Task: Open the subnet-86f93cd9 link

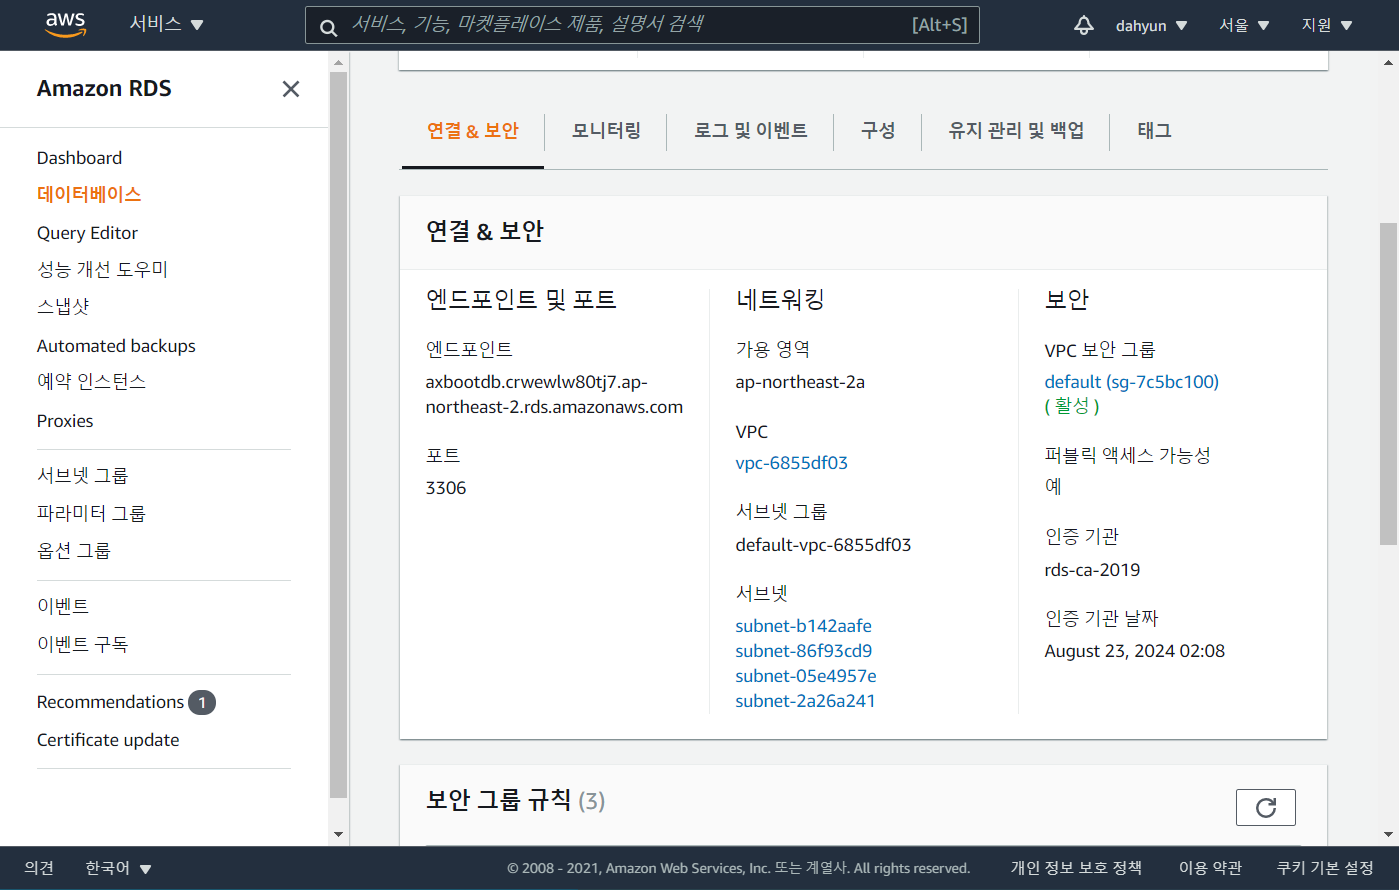Action: point(803,651)
